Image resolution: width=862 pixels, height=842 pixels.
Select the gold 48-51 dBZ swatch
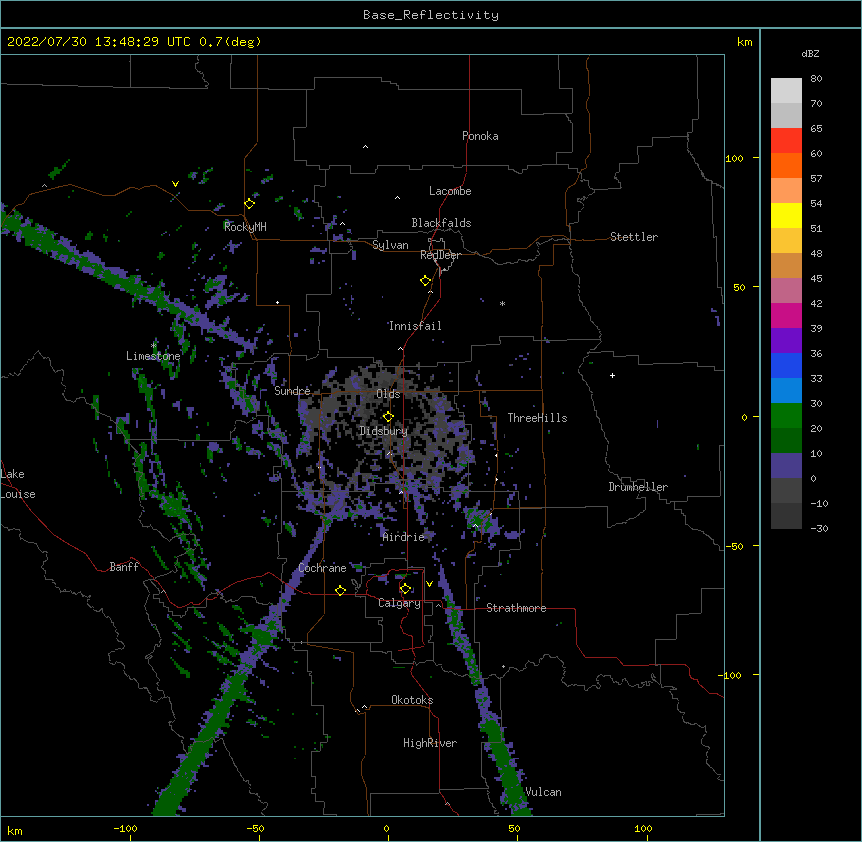pos(786,241)
